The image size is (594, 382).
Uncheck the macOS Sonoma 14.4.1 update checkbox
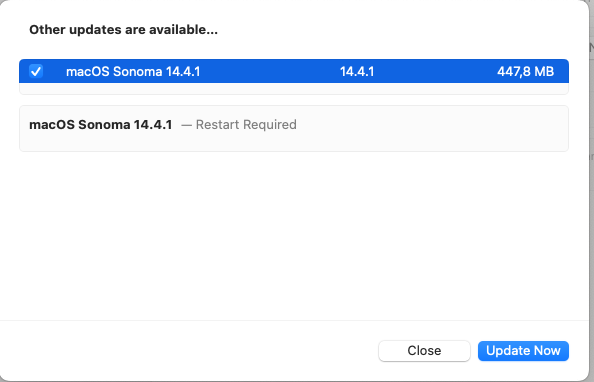(36, 71)
